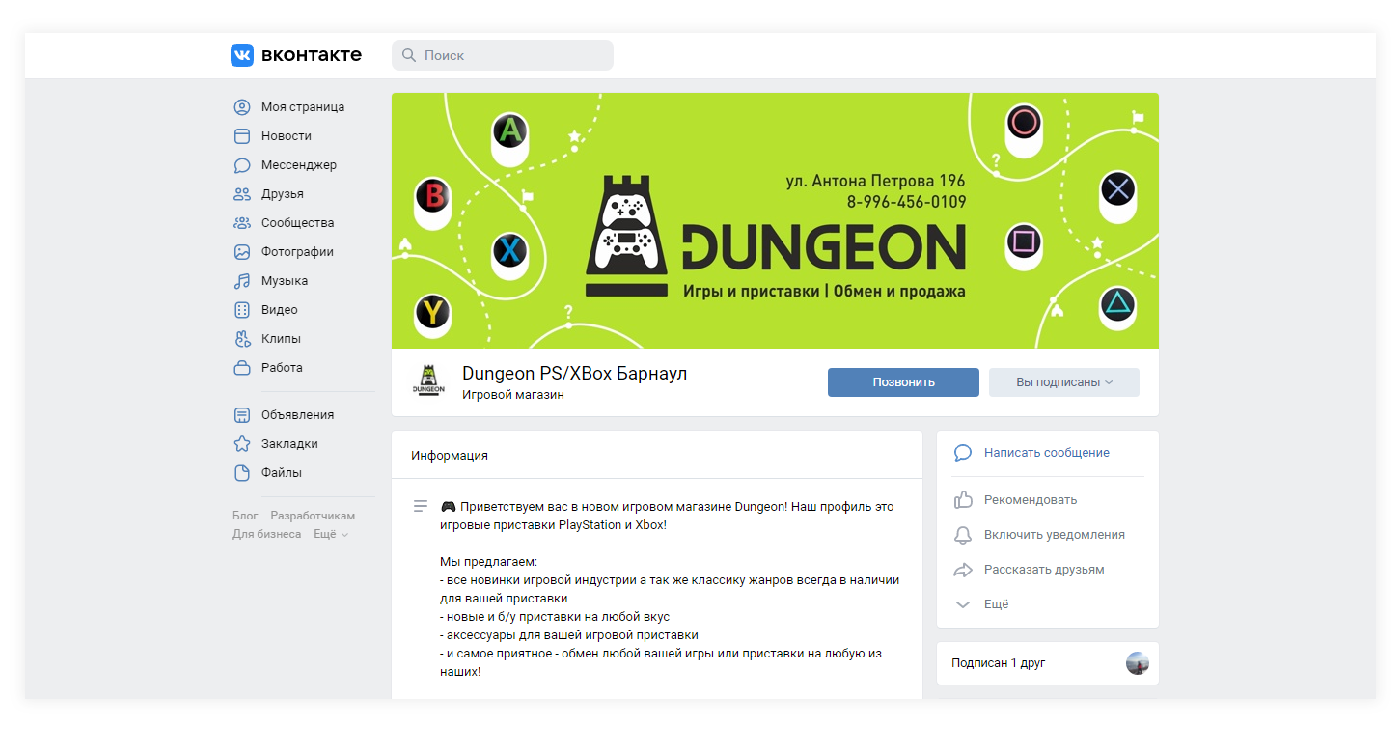Open the Music note icon
Image resolution: width=1400 pixels, height=741 pixels.
[x=242, y=281]
